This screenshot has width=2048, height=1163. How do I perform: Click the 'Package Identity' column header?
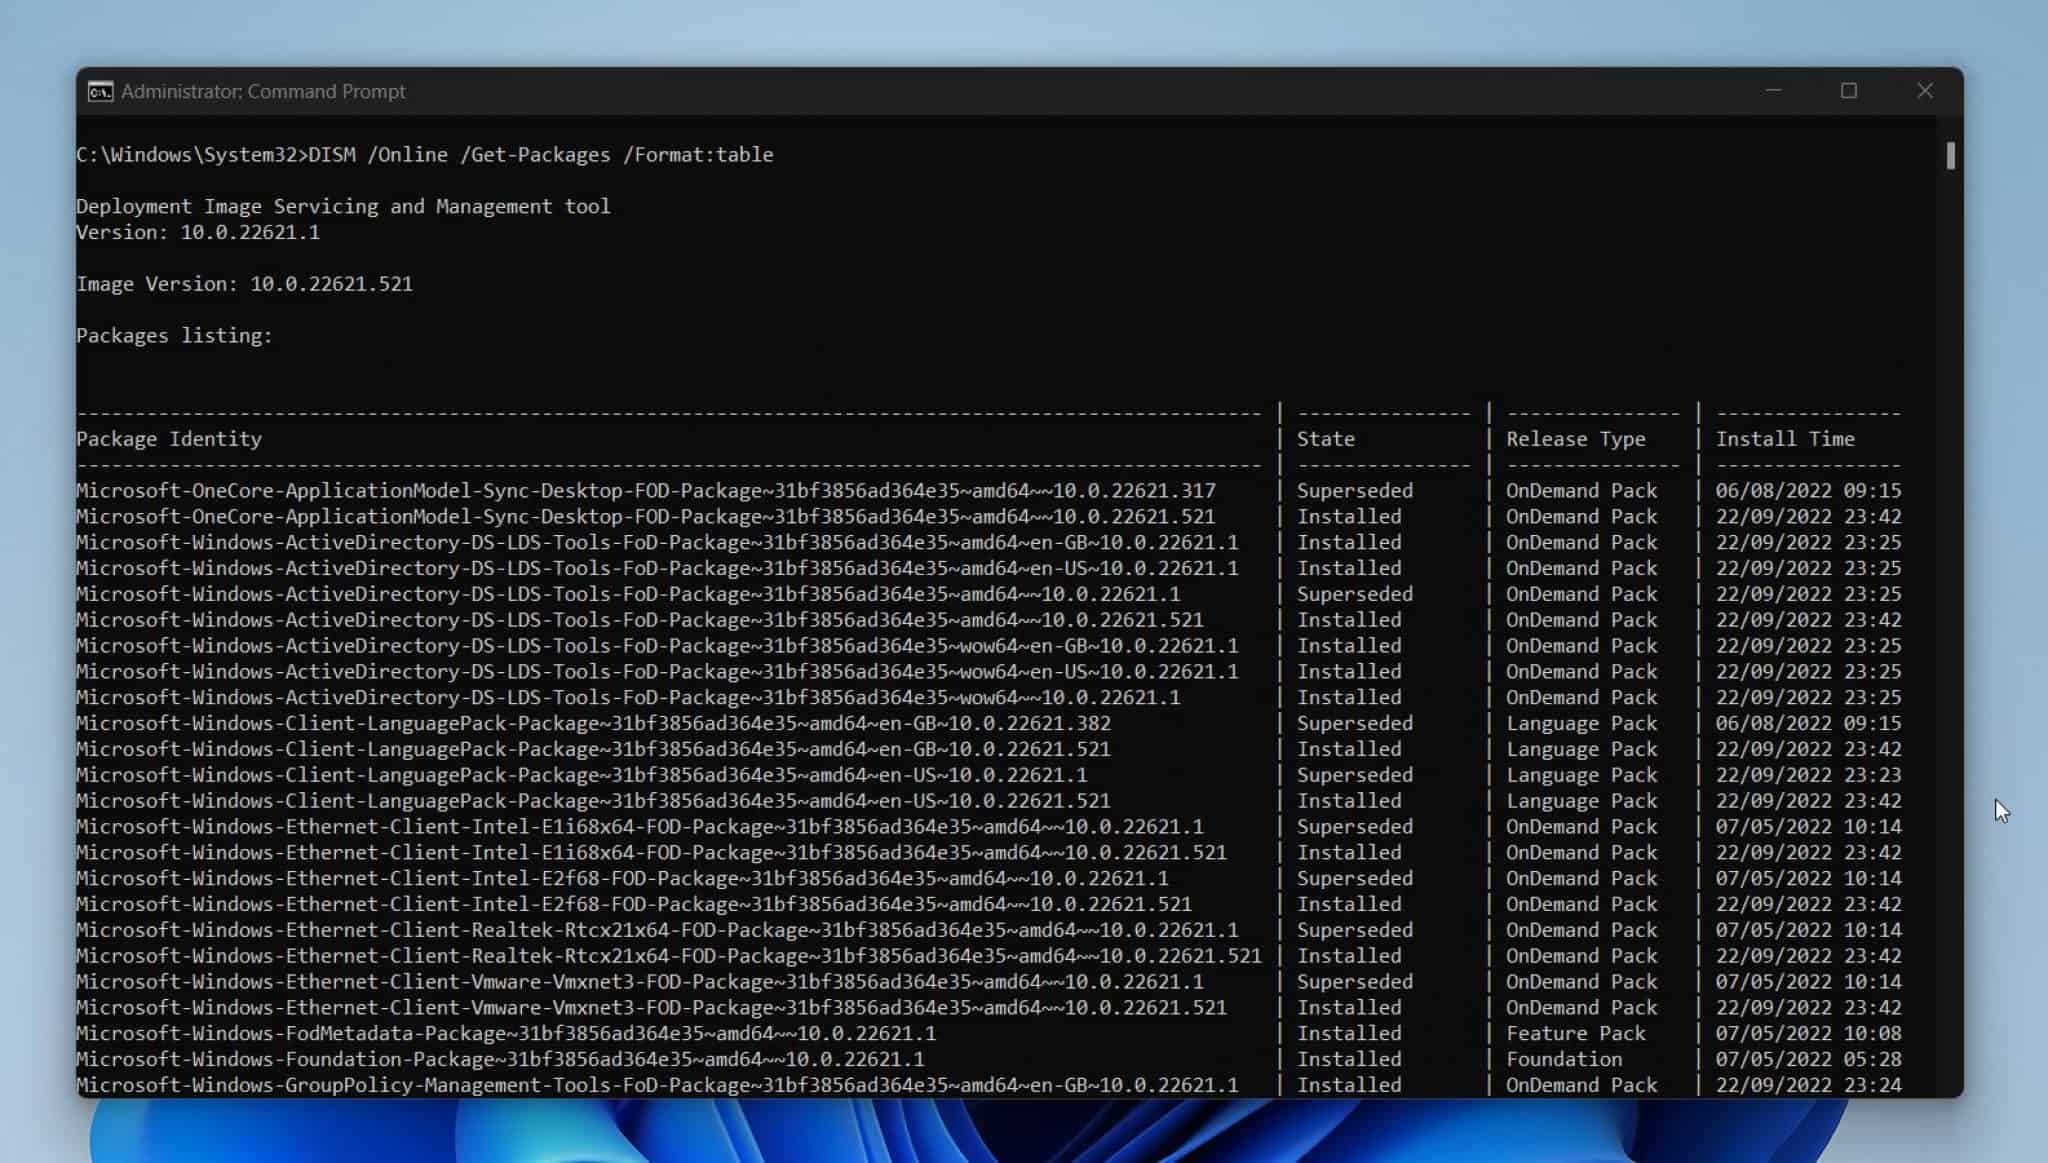point(169,439)
